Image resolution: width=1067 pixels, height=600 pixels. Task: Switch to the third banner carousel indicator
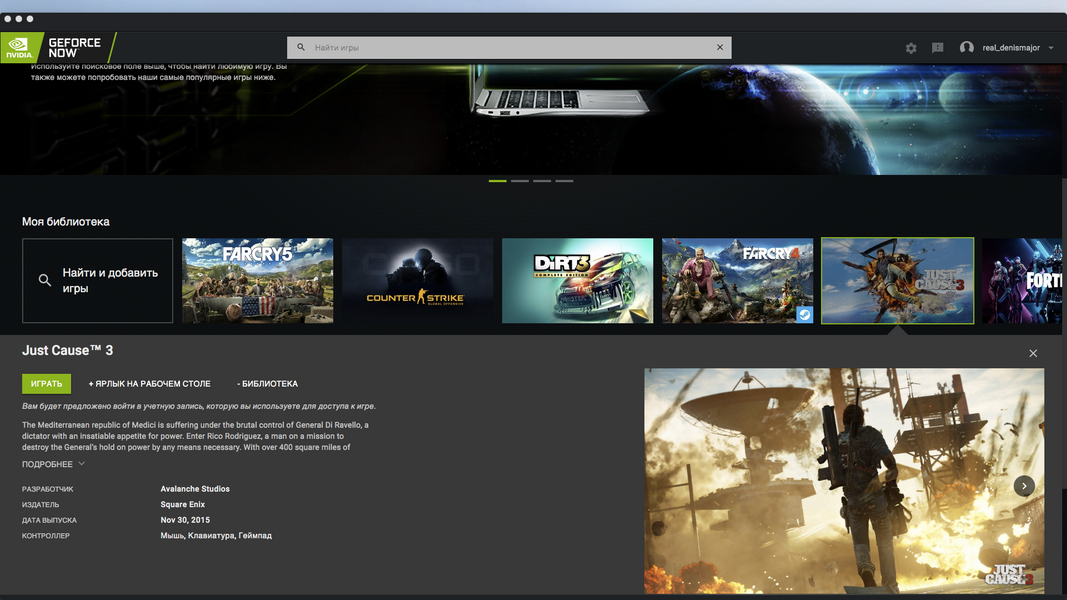point(542,181)
